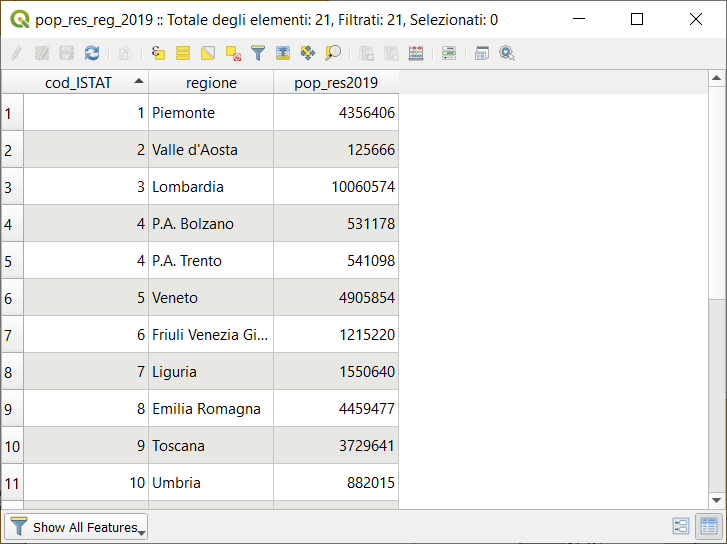727x544 pixels.
Task: Click Move selection to top icon
Action: point(283,53)
